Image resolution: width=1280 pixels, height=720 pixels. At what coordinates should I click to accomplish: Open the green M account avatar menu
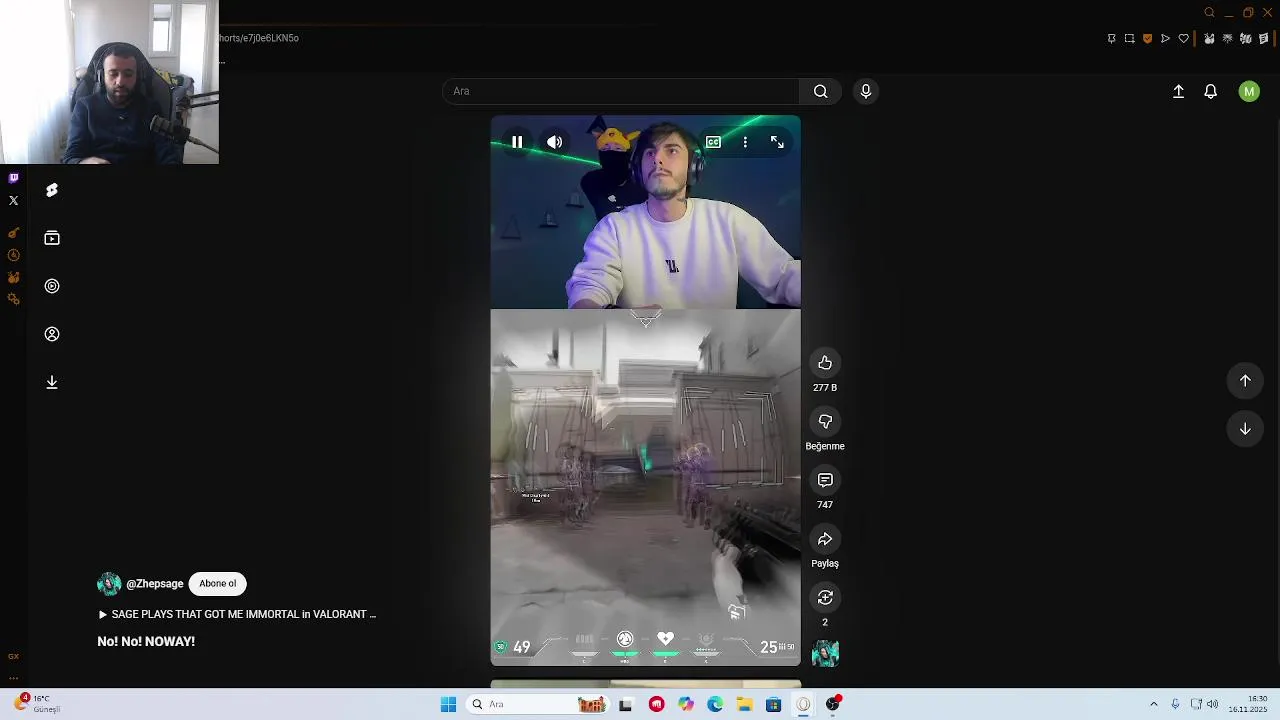tap(1249, 91)
